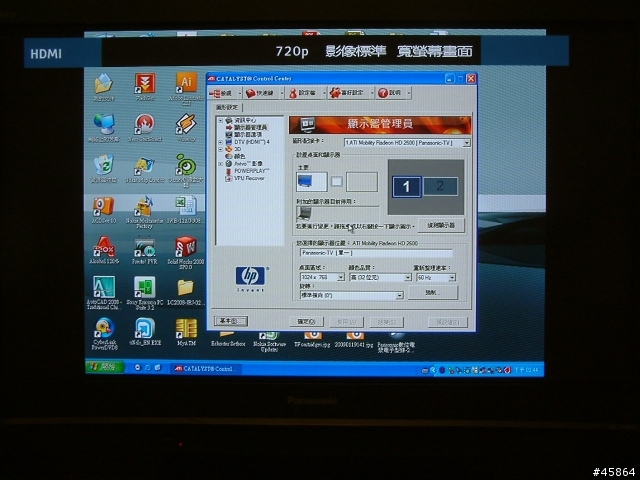Expand the Avivo video tree node
Viewport: 640px width, 480px height.
point(220,164)
